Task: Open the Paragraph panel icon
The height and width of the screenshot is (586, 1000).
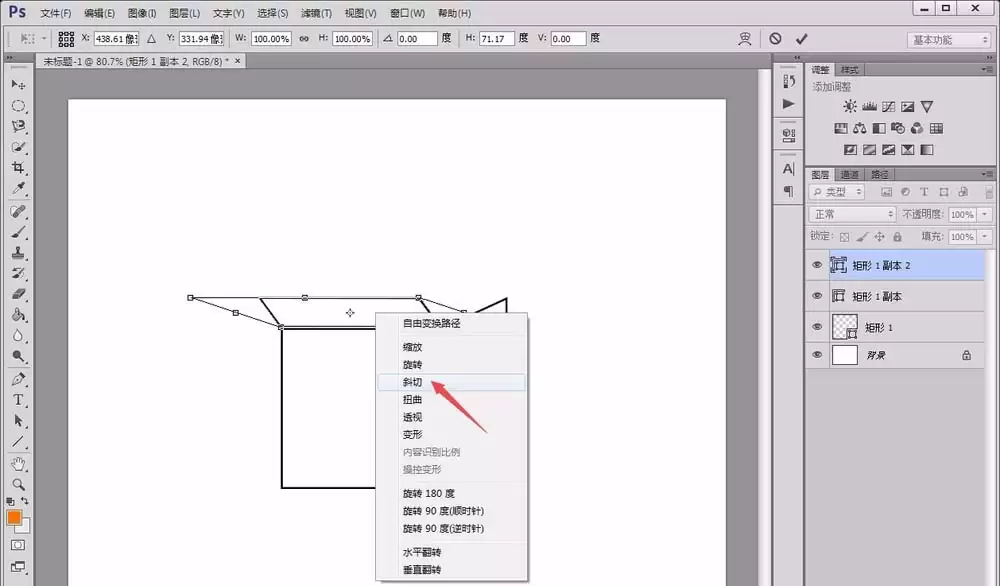Action: pos(789,191)
